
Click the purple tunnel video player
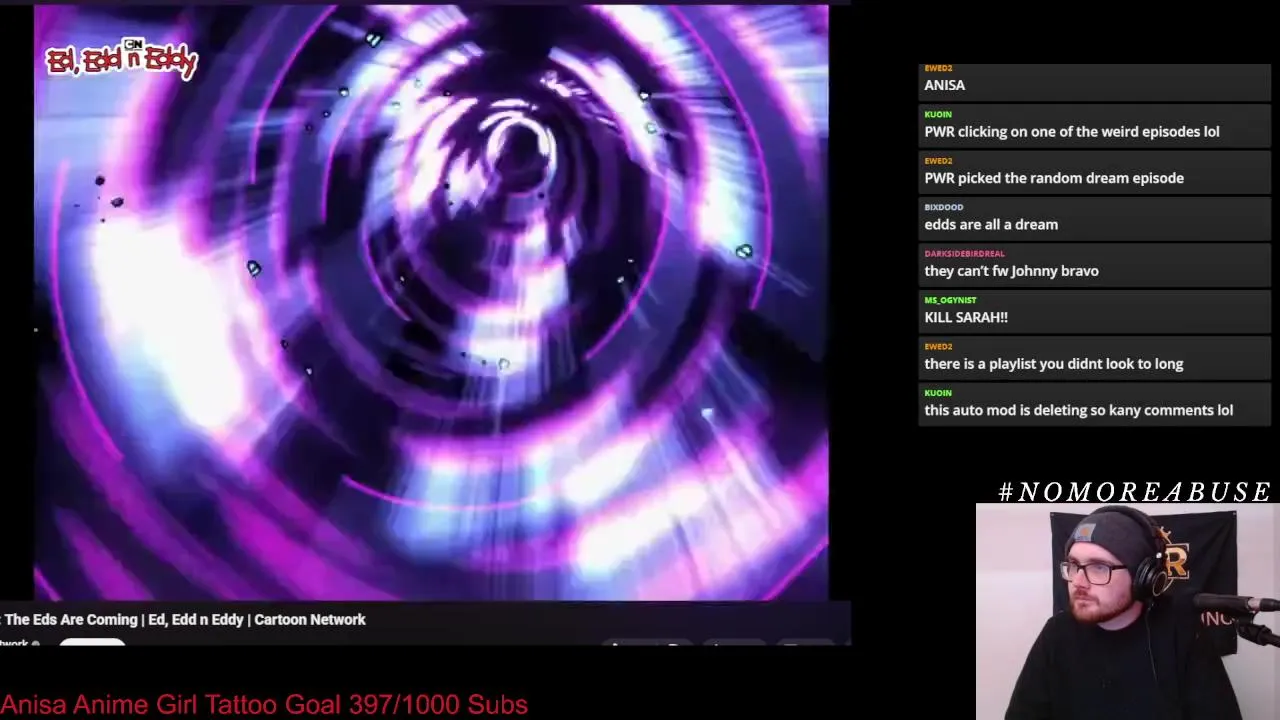coord(431,302)
